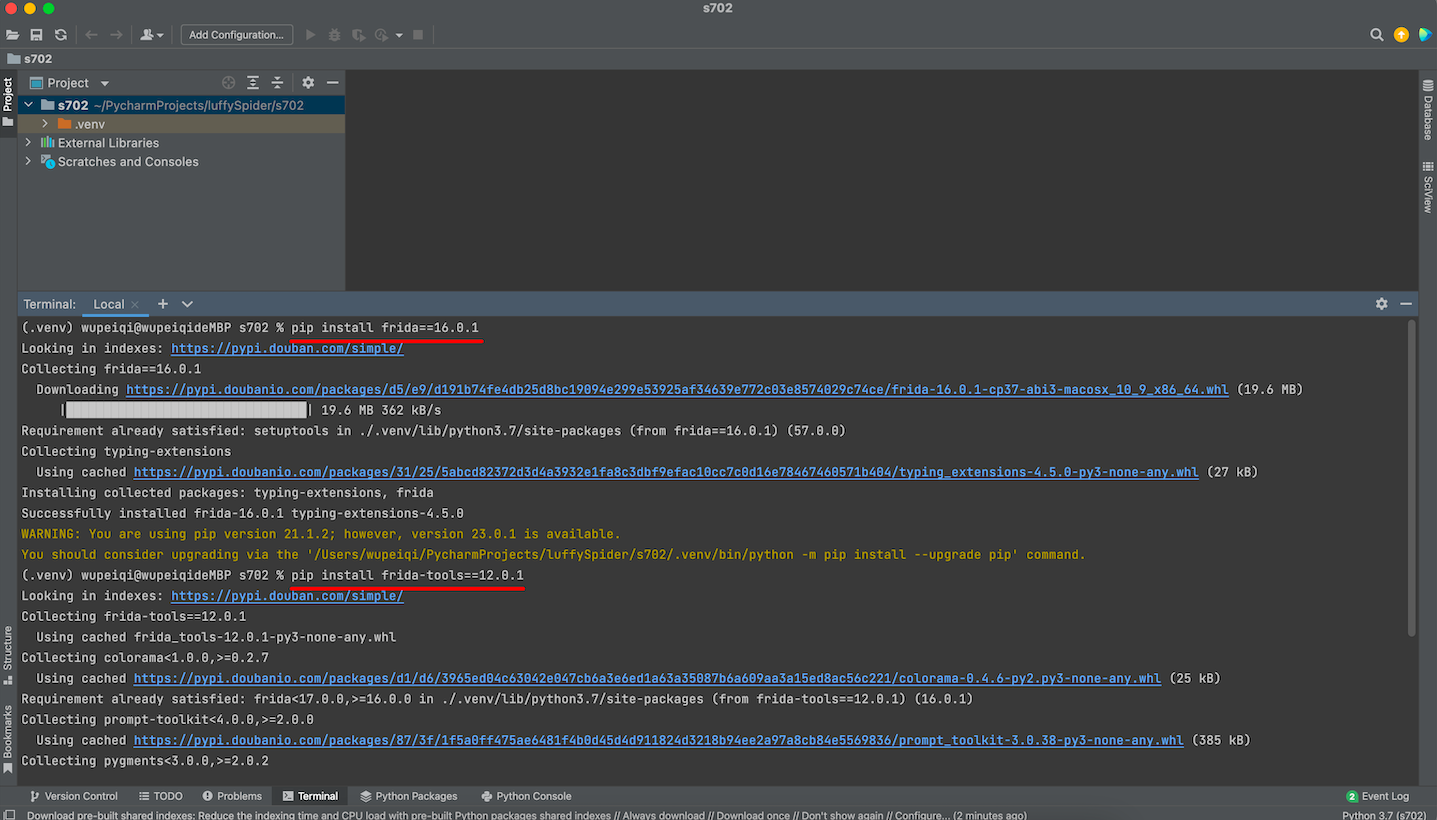Expand Scratches and Consoles node
Image resolution: width=1437 pixels, height=820 pixels.
28,162
